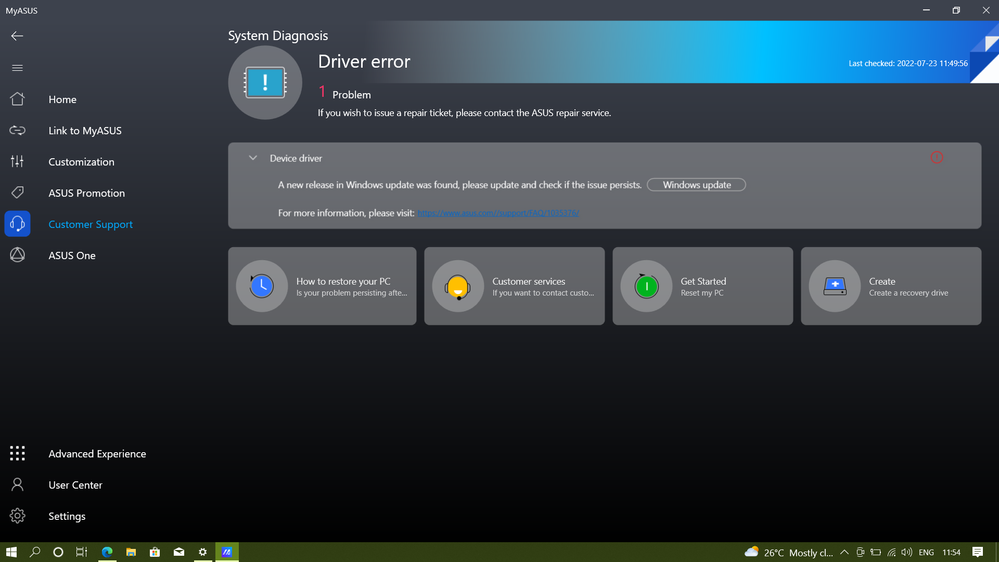Open Mail app from taskbar

179,552
